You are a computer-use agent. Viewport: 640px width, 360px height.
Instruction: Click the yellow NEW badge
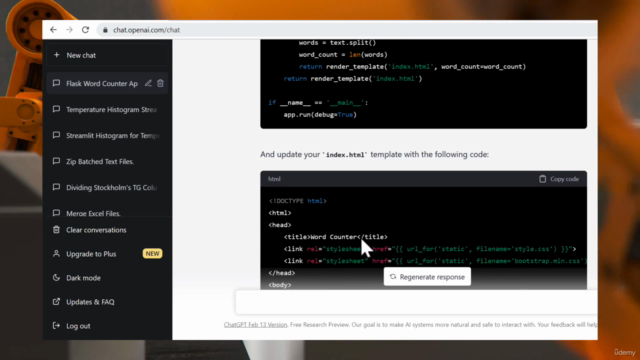click(x=152, y=253)
